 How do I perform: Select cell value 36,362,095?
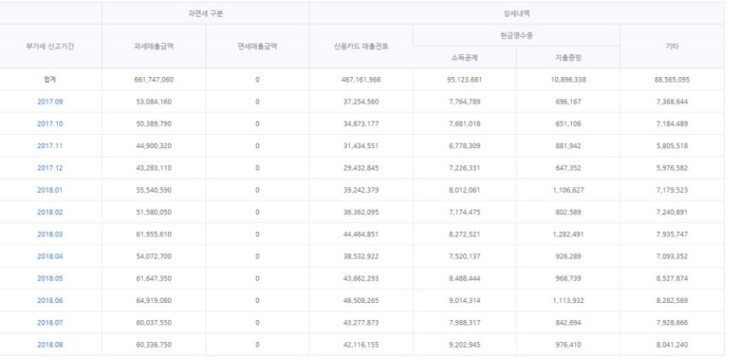point(361,212)
